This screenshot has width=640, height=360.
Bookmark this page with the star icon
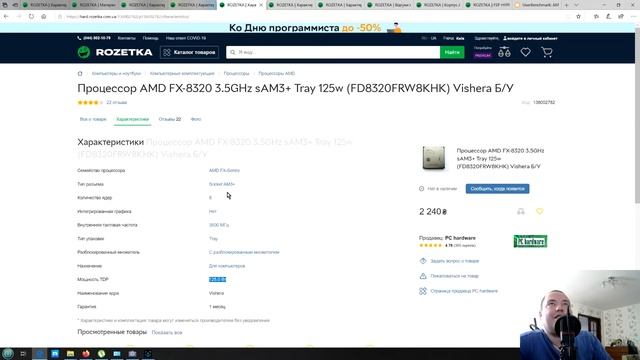coord(578,16)
